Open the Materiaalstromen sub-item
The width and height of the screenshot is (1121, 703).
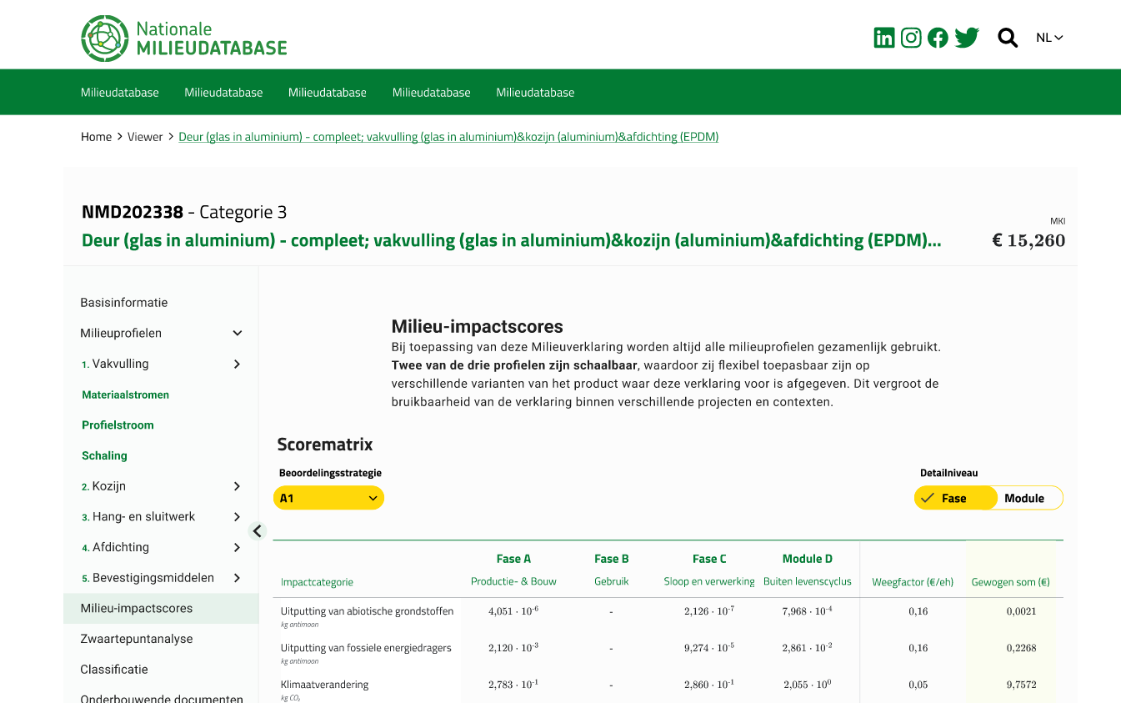pyautogui.click(x=125, y=395)
